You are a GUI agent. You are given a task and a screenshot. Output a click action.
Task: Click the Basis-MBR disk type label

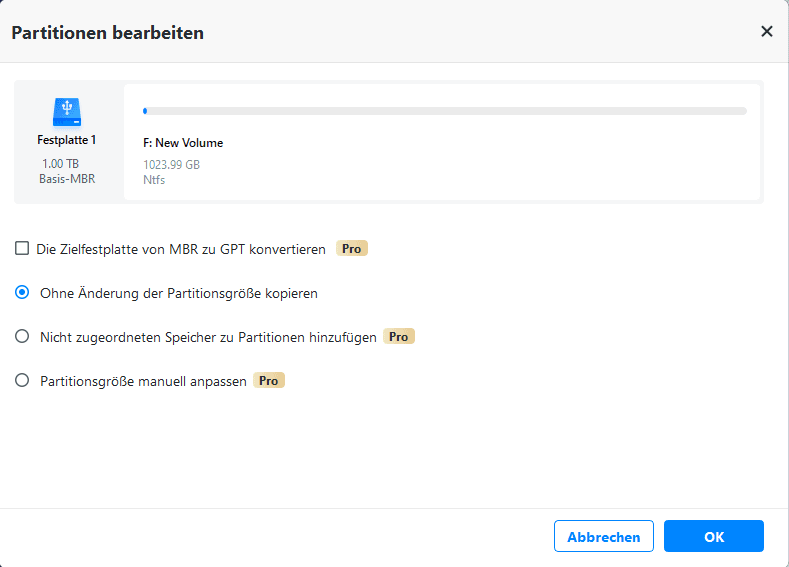pos(67,178)
